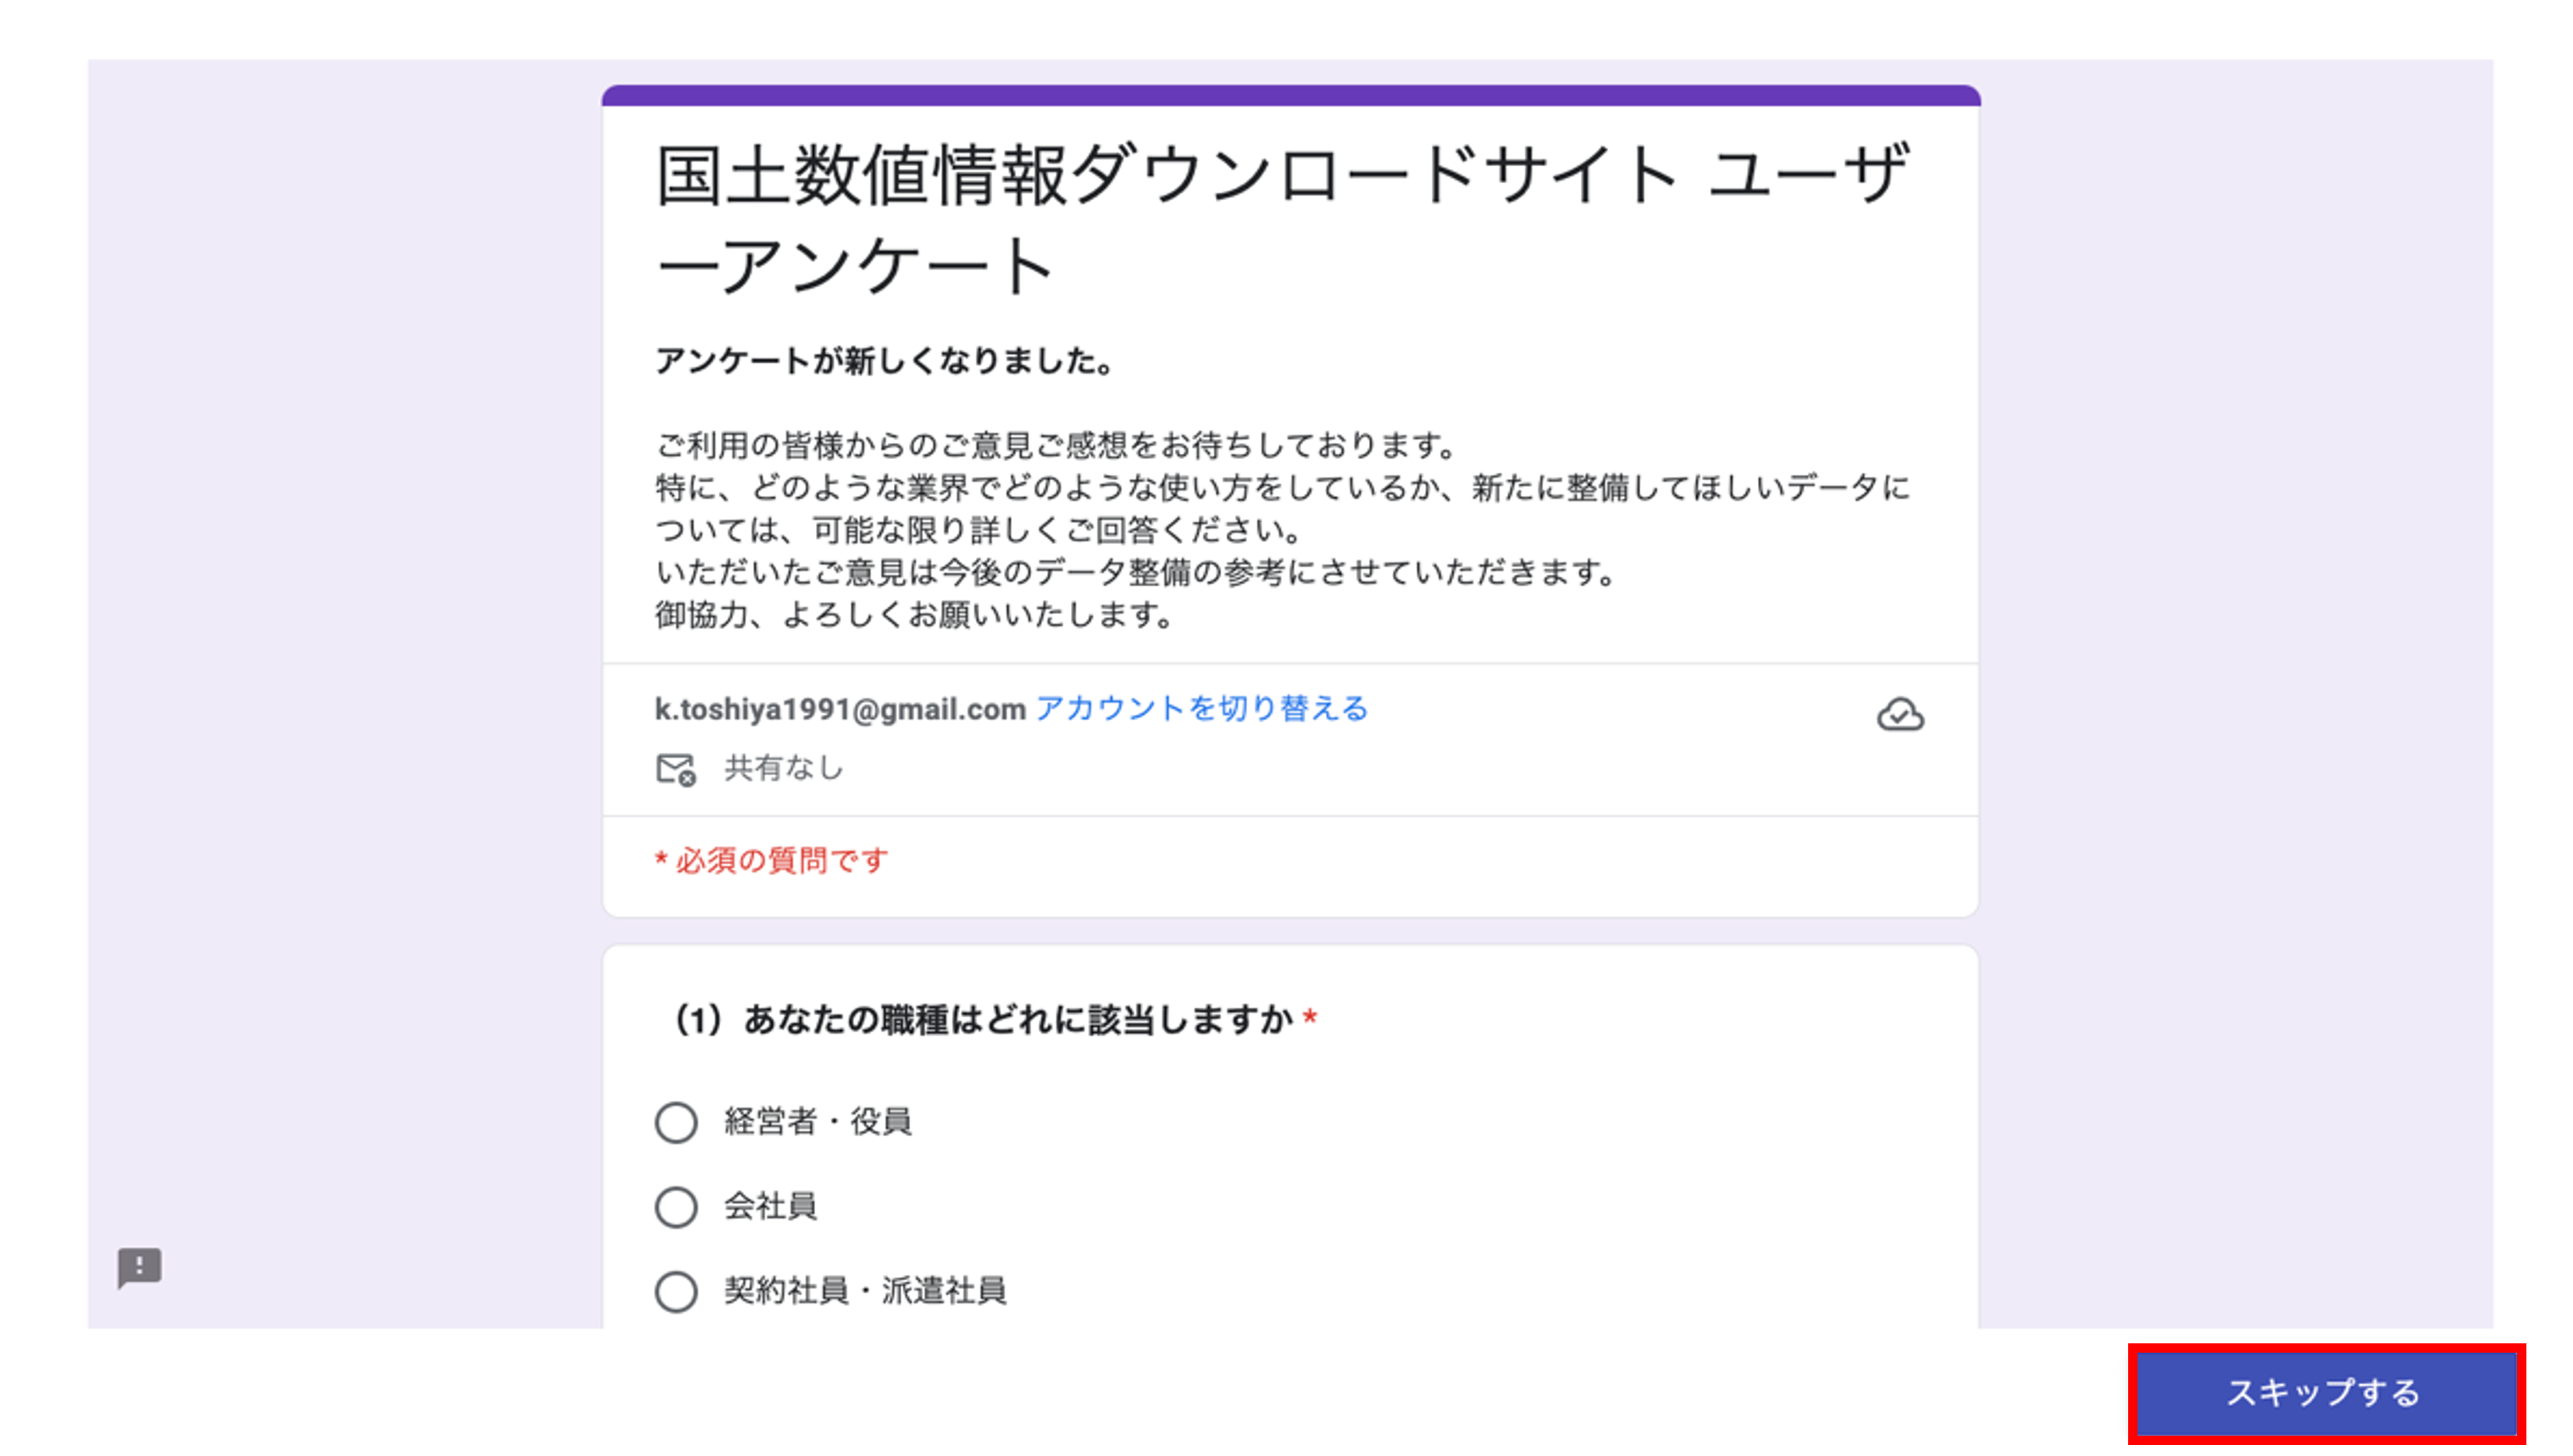Click the red asterisk before 必須の質問です
2573x1456 pixels.
(661, 859)
